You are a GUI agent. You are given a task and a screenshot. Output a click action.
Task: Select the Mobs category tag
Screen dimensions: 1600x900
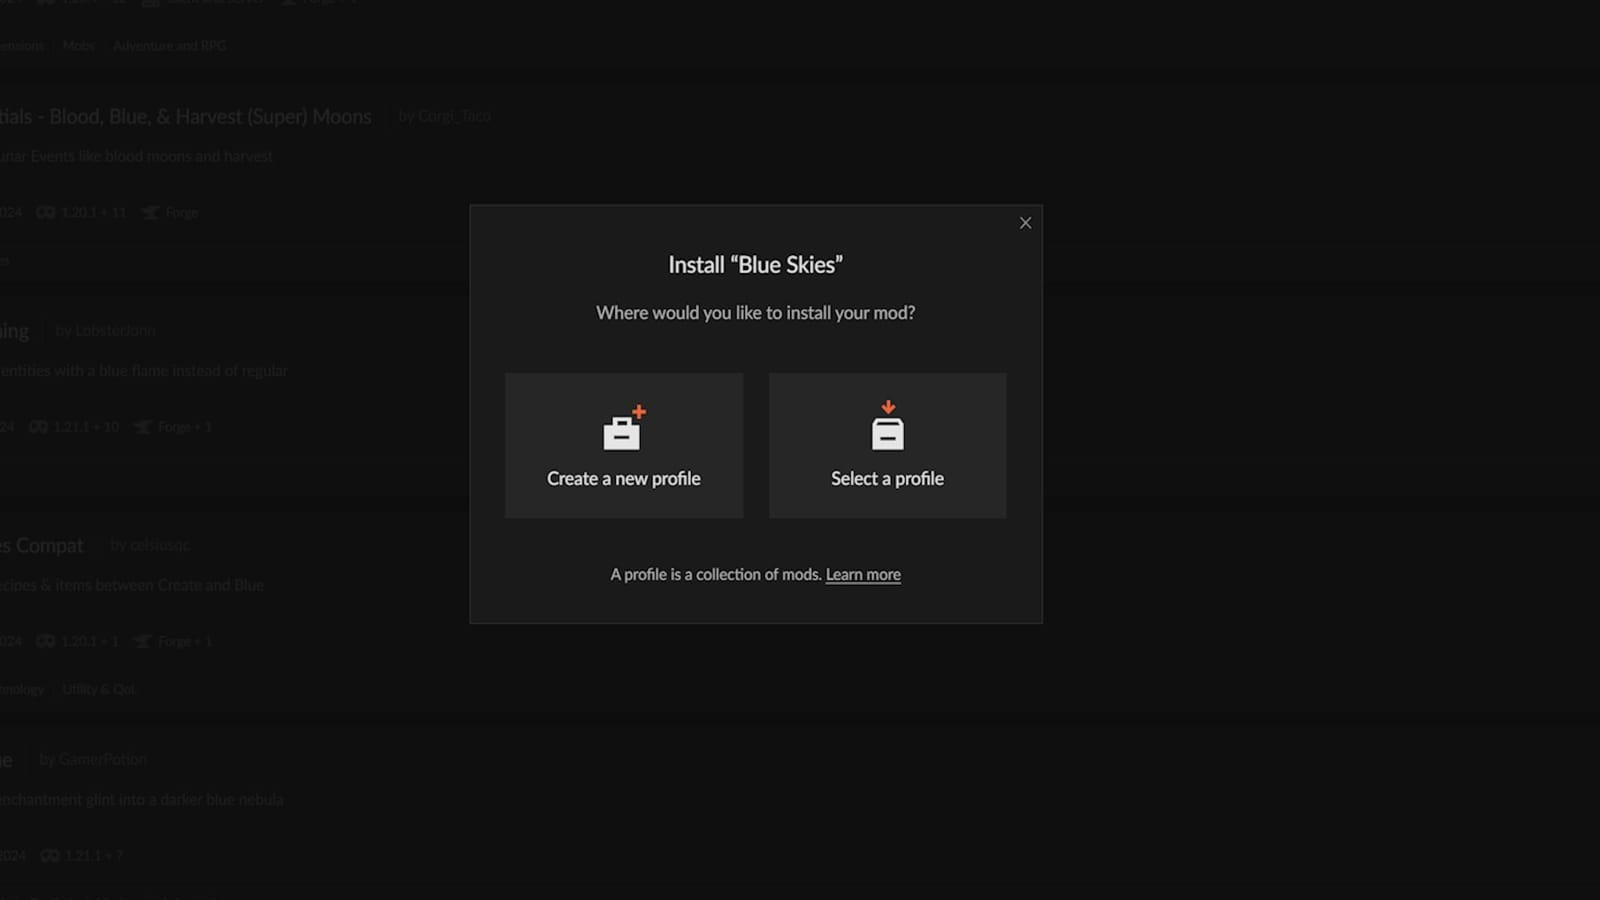point(78,46)
